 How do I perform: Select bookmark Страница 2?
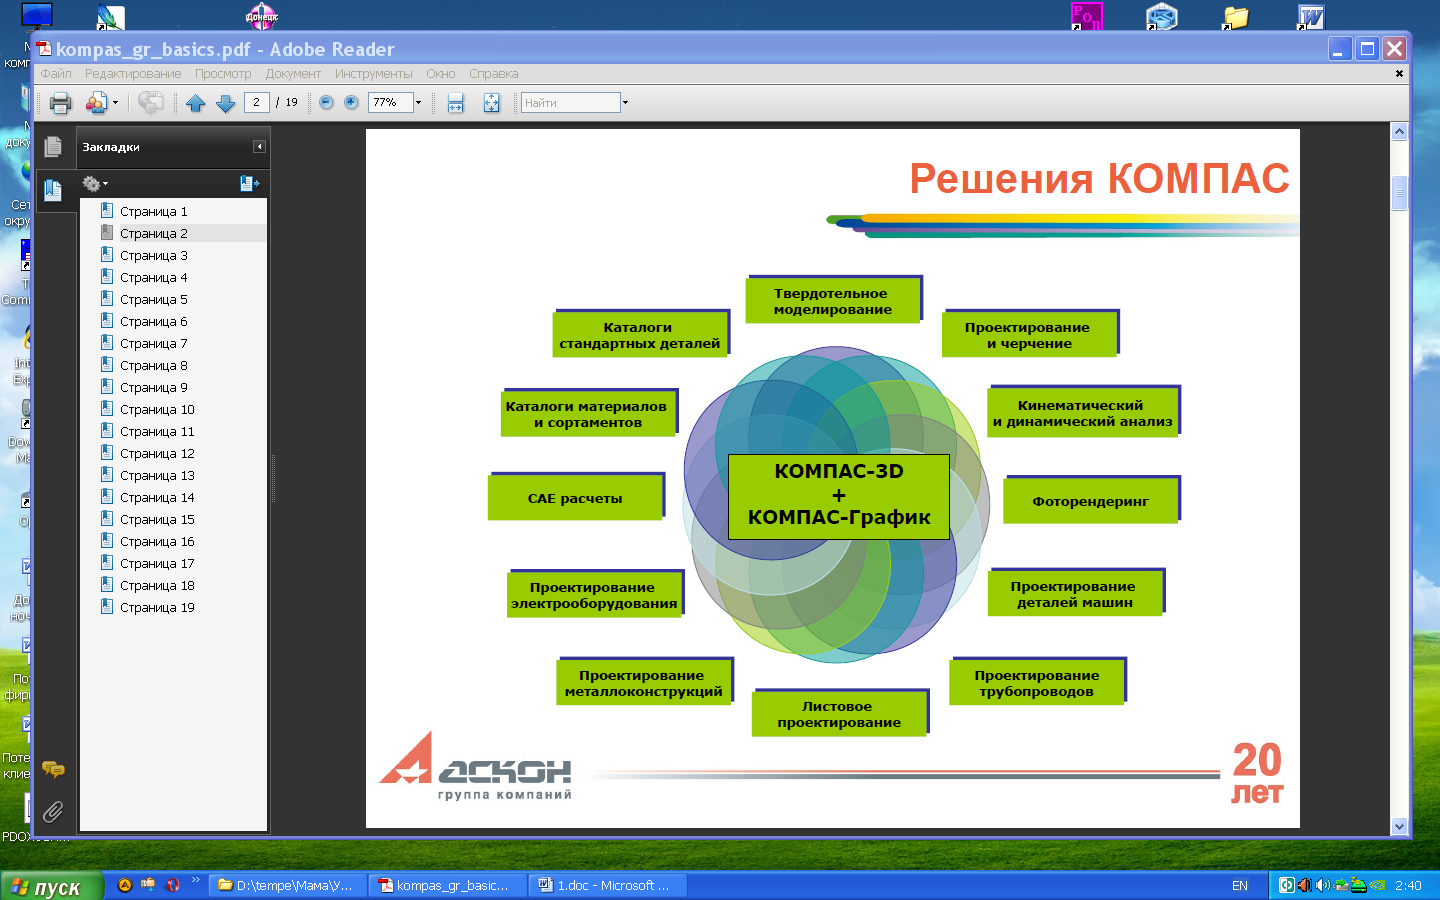(x=153, y=233)
